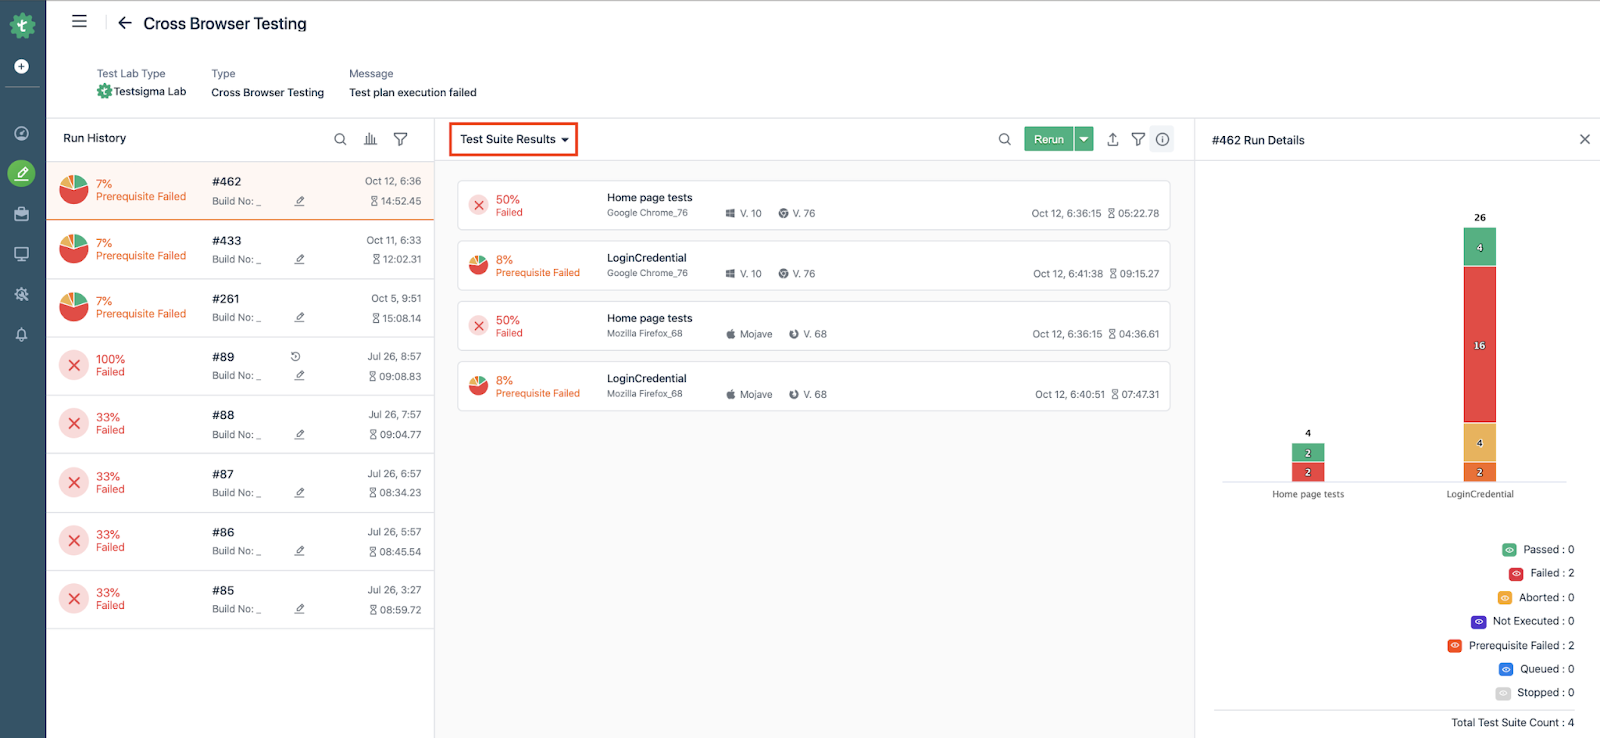Edit build number for run #88
This screenshot has width=1600, height=738.
[299, 434]
